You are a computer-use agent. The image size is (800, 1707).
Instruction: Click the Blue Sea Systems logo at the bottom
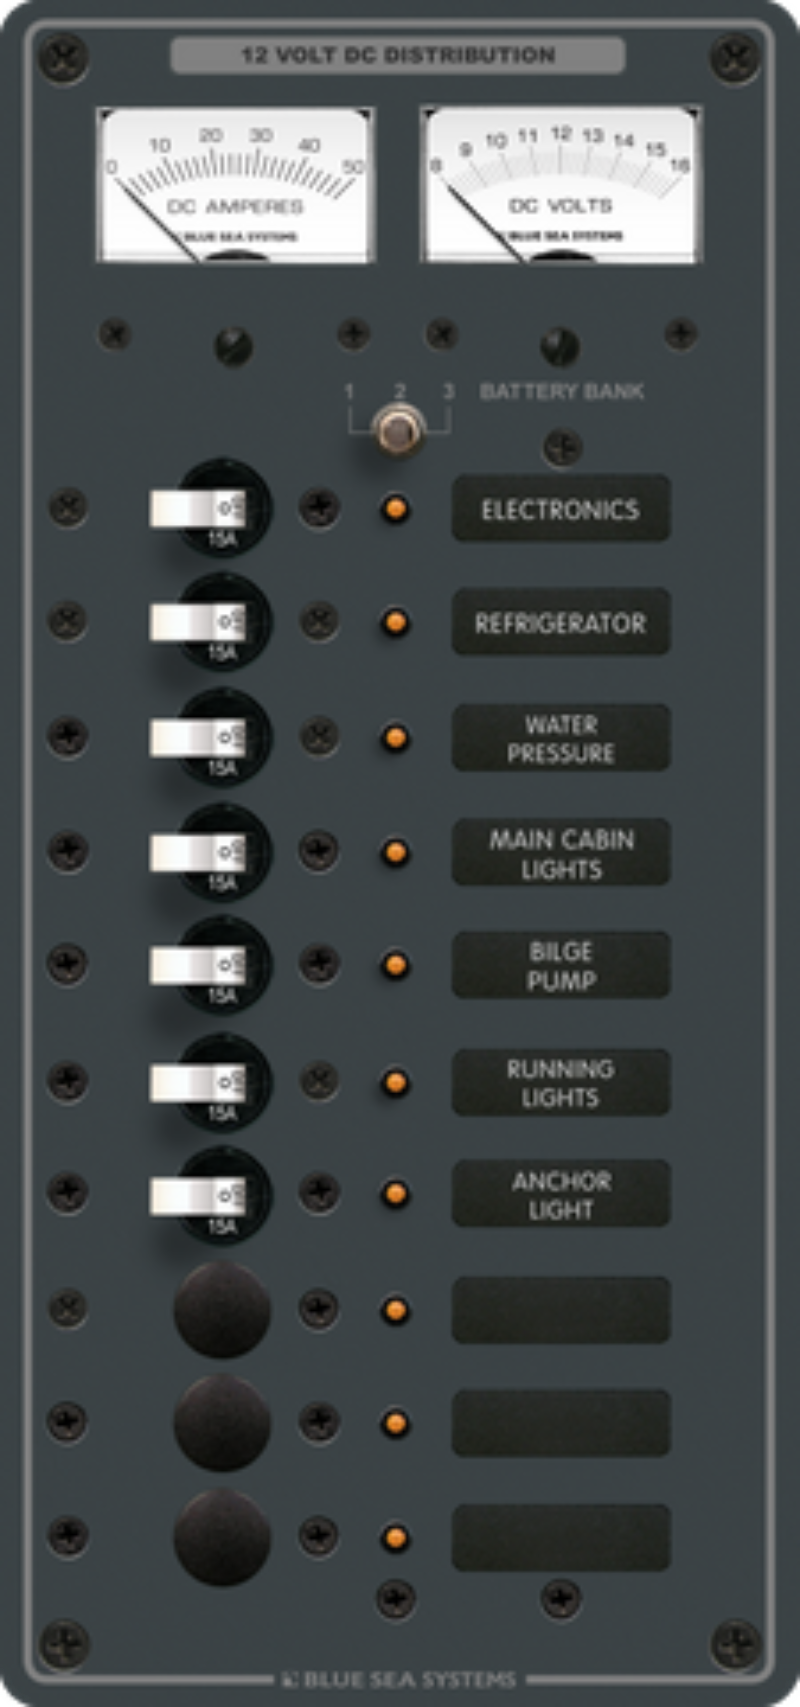[x=398, y=1679]
